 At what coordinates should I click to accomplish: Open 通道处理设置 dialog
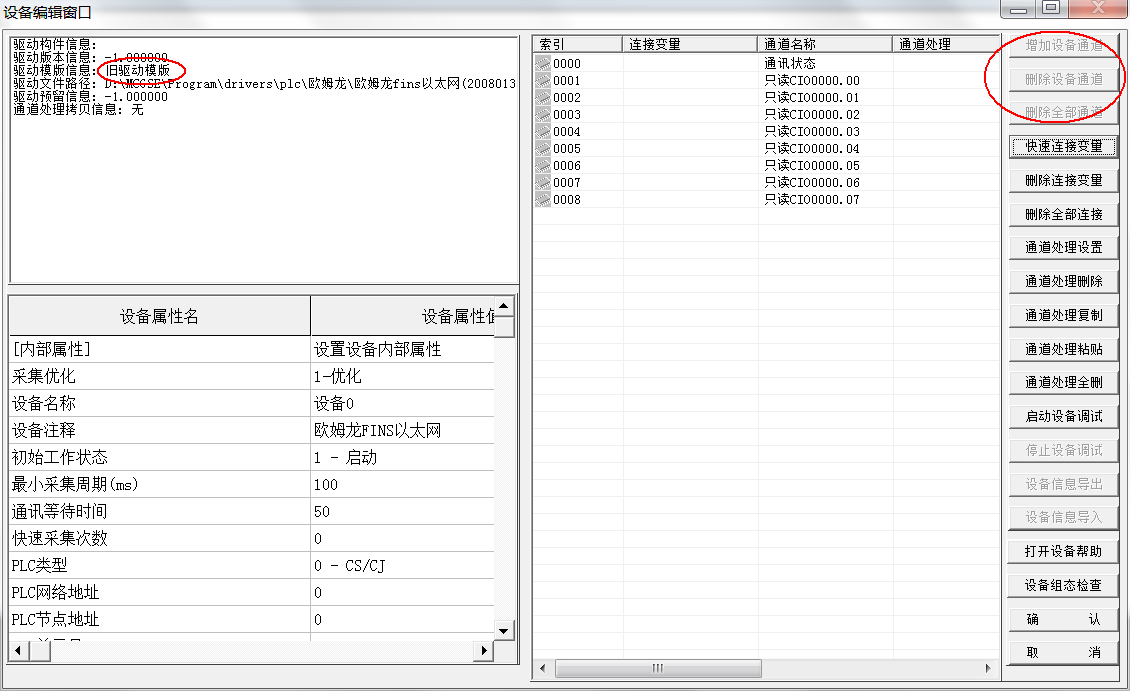(x=1063, y=247)
